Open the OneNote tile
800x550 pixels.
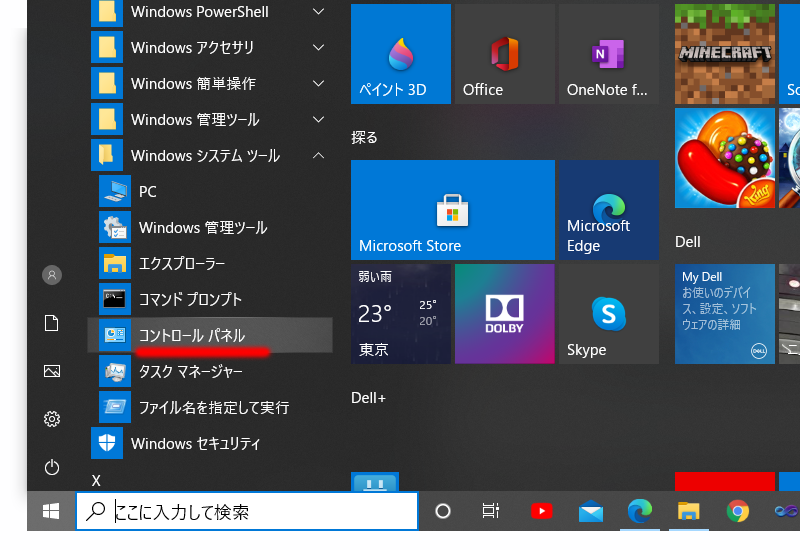coord(609,54)
